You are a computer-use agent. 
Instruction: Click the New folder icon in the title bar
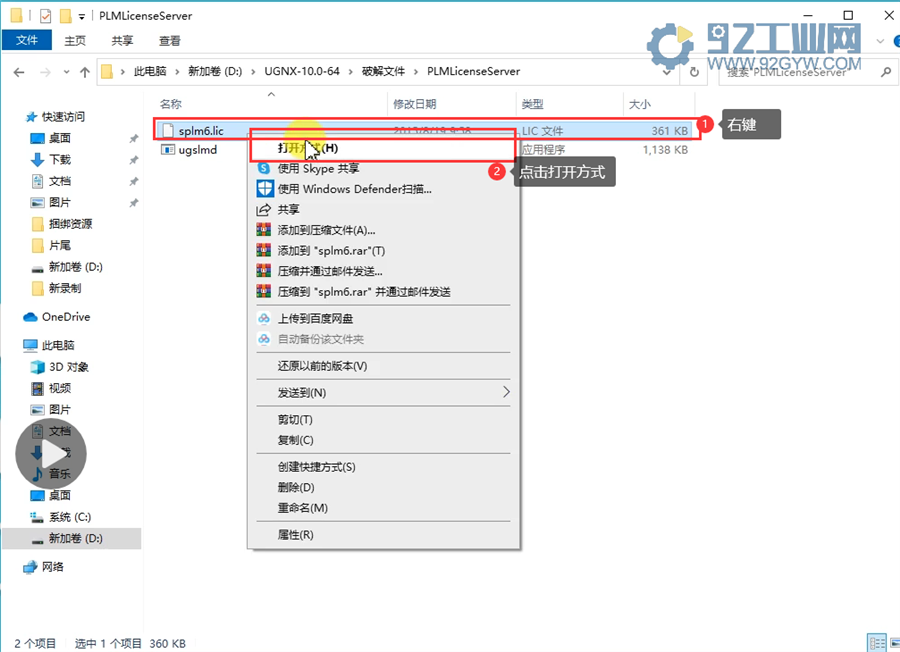tap(65, 16)
